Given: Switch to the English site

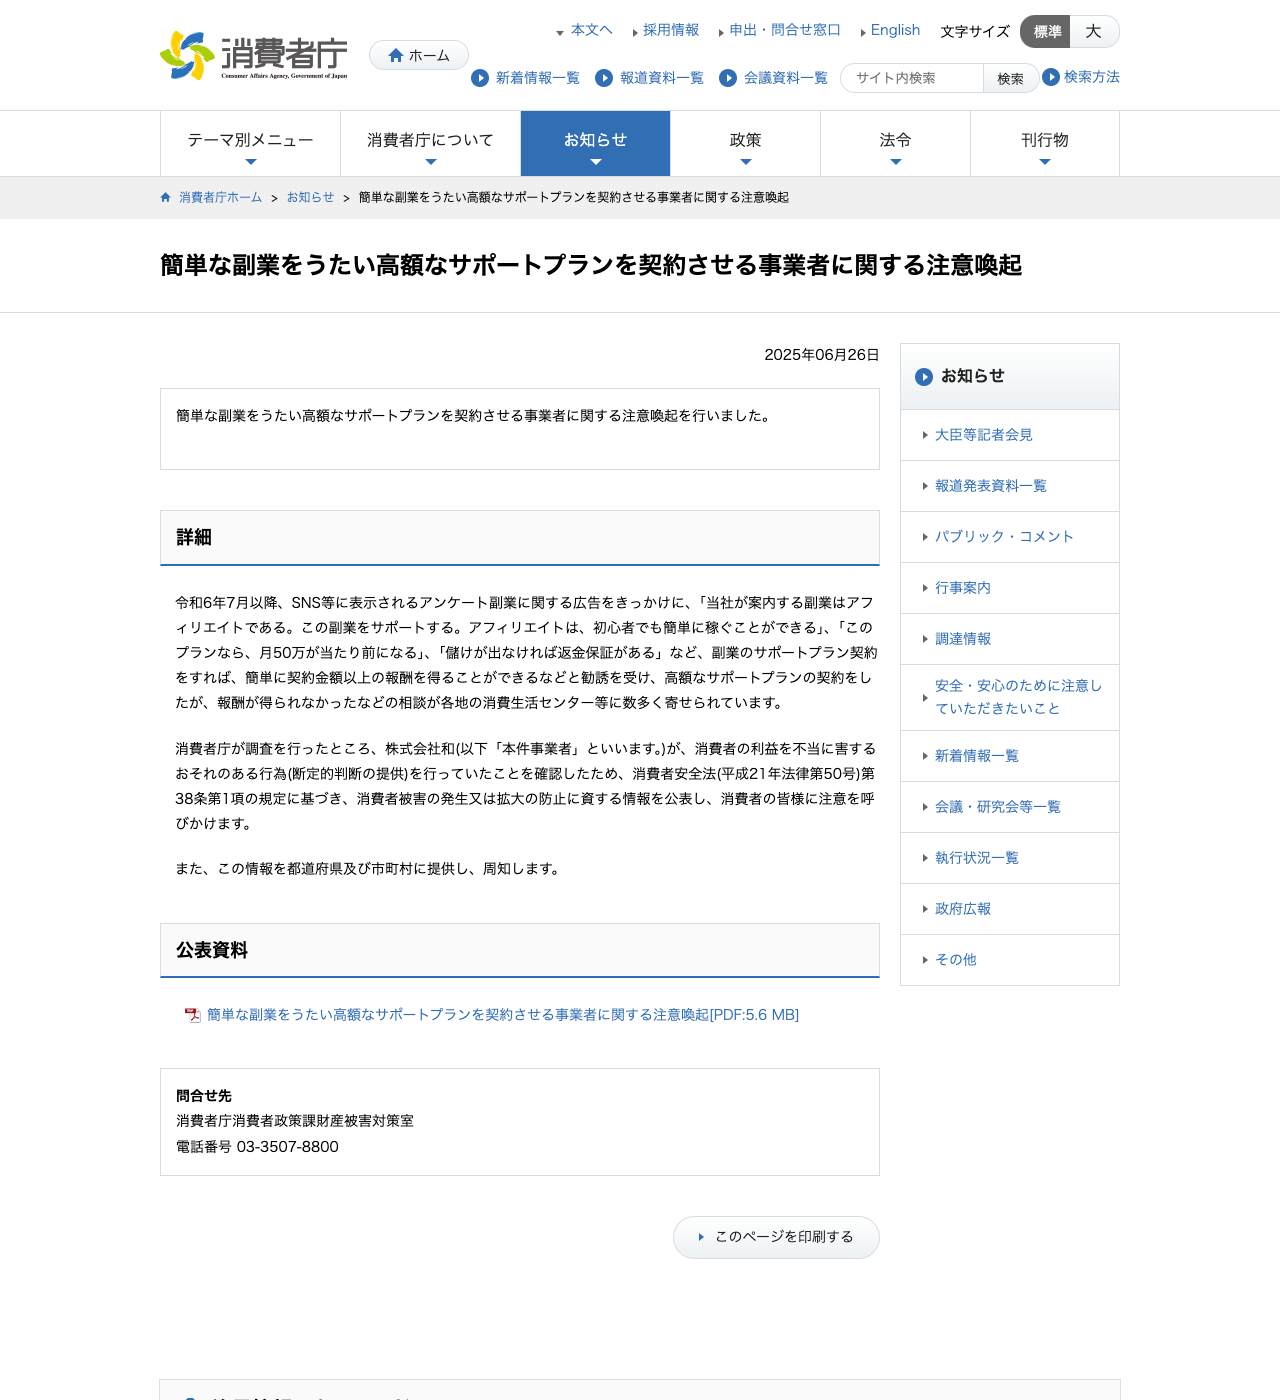Looking at the screenshot, I should click(895, 30).
